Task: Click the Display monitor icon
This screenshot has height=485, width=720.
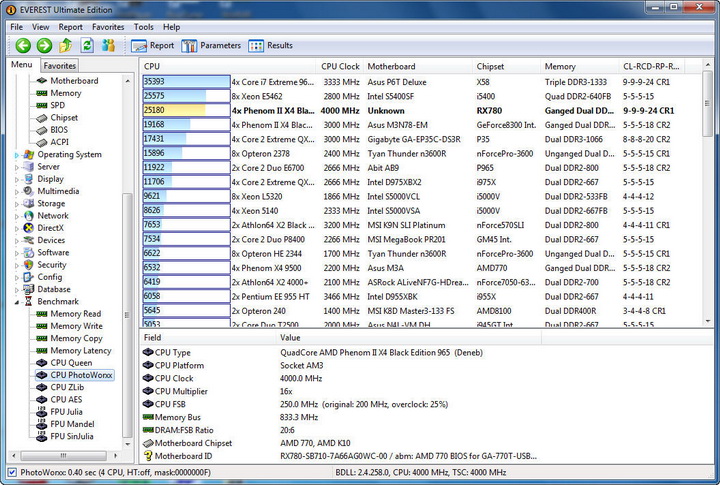Action: (x=28, y=179)
